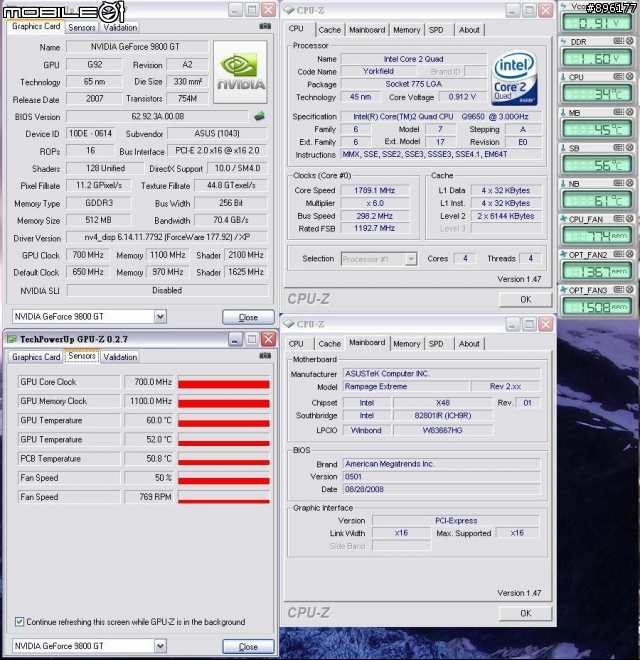Click the PCB Temperature red graph bar
640x660 pixels.
224,462
